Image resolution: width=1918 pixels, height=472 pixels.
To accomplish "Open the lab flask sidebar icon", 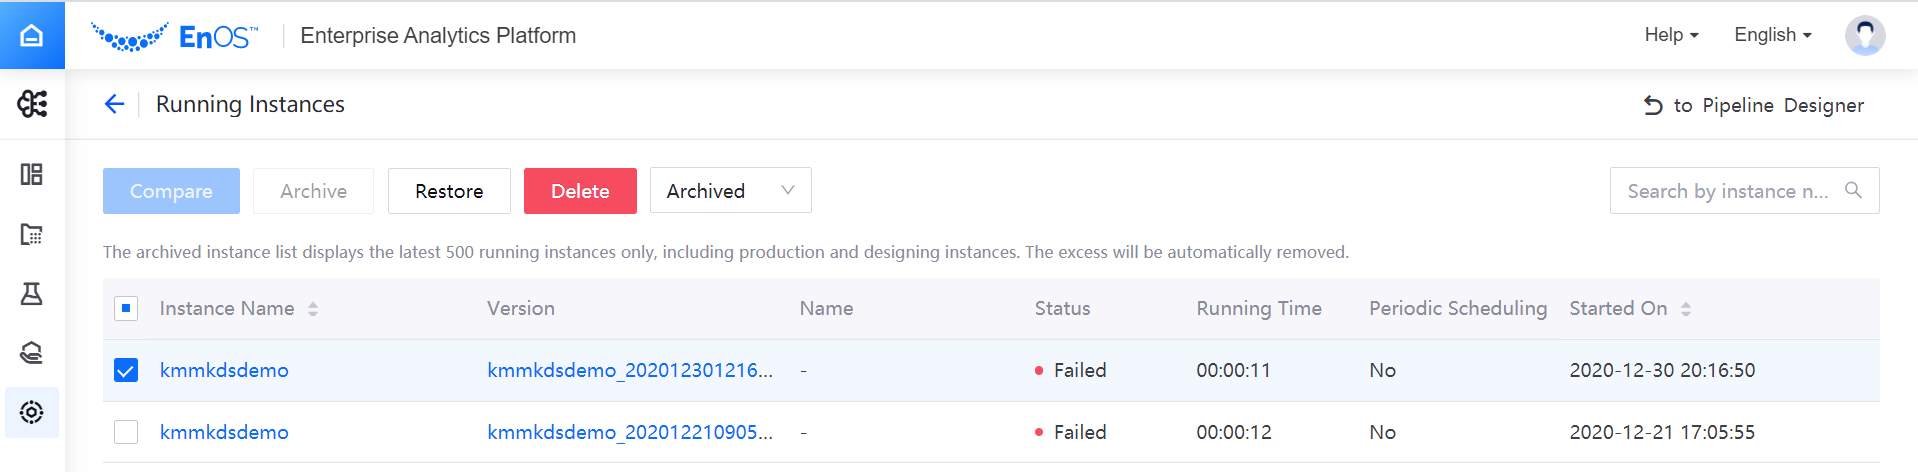I will 32,294.
